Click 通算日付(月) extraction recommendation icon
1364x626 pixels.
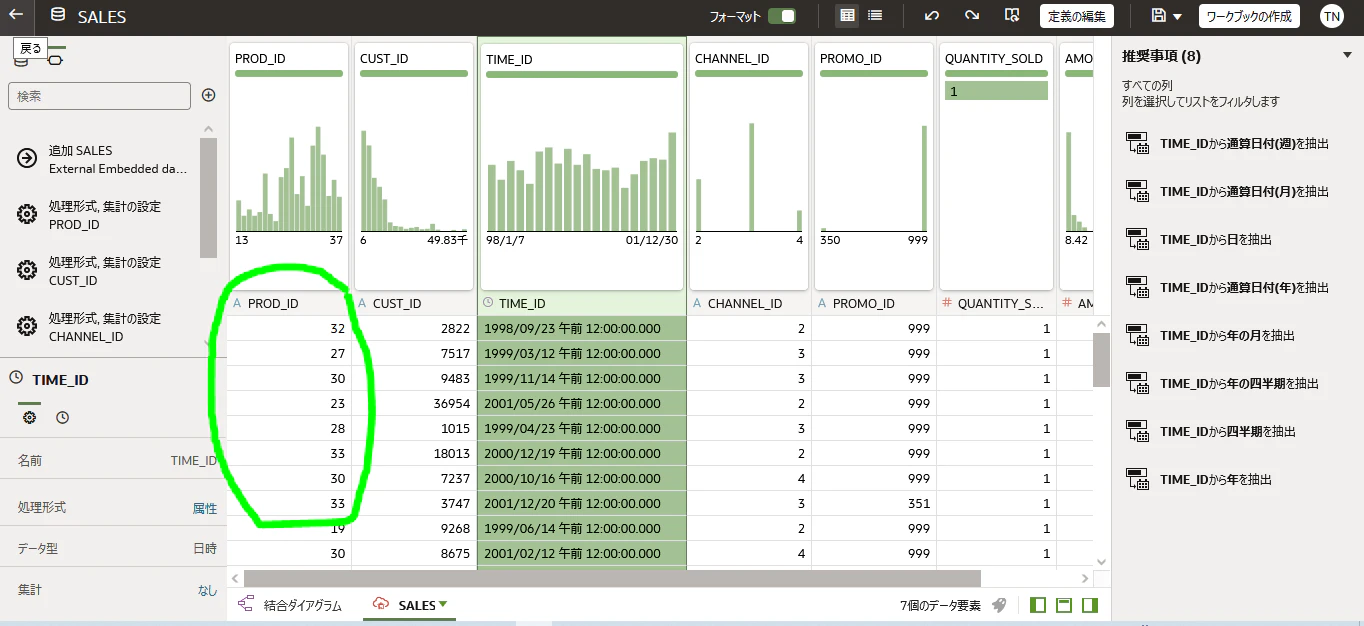(x=1138, y=191)
